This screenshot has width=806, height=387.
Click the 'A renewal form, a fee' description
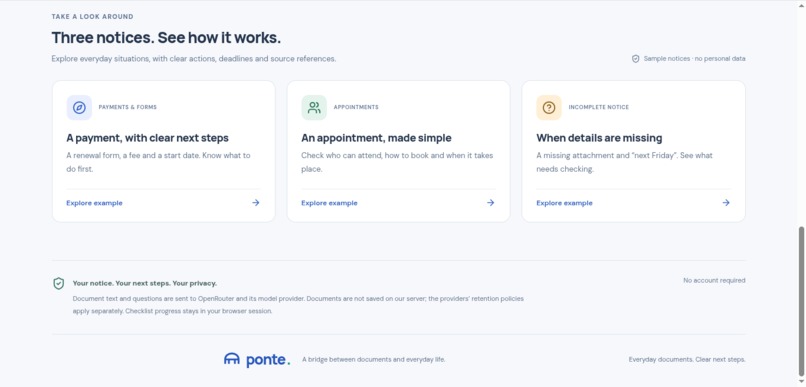pyautogui.click(x=158, y=162)
